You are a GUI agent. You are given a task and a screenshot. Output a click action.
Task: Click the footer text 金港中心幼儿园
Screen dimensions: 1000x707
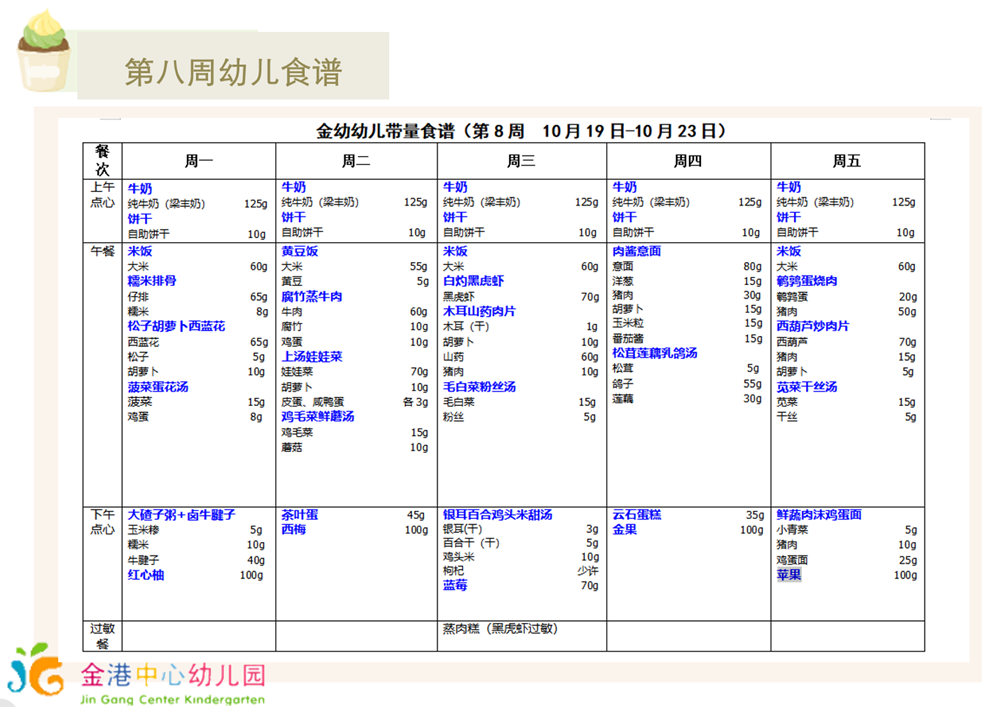[x=173, y=675]
